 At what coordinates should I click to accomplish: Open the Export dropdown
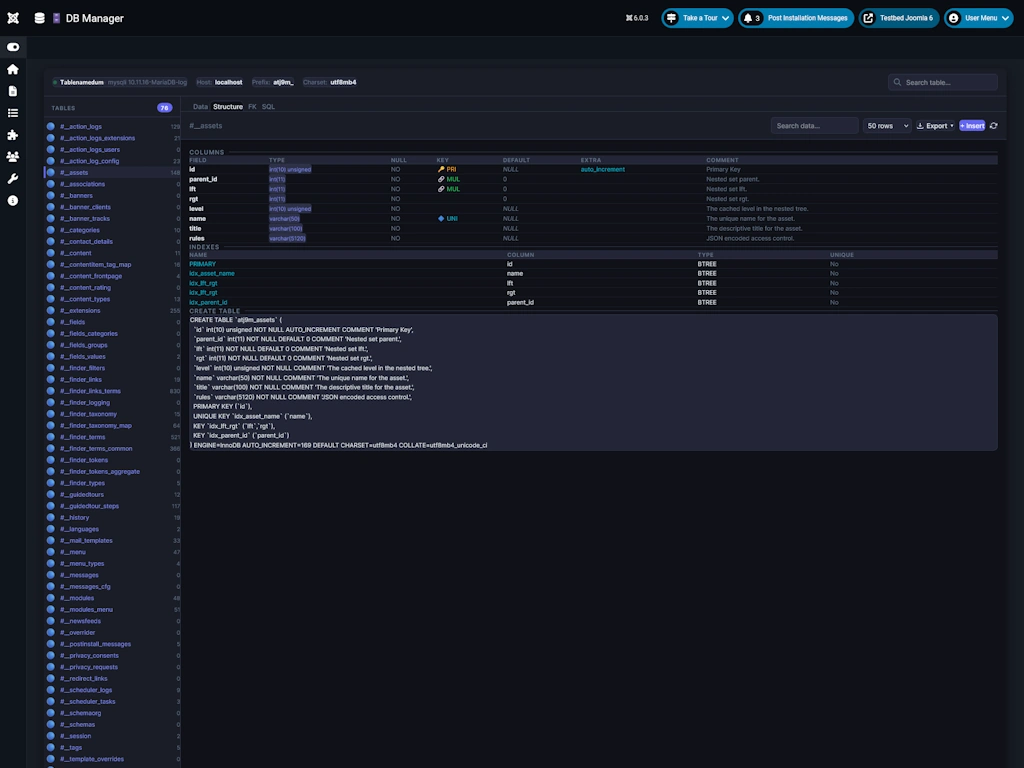click(x=935, y=126)
